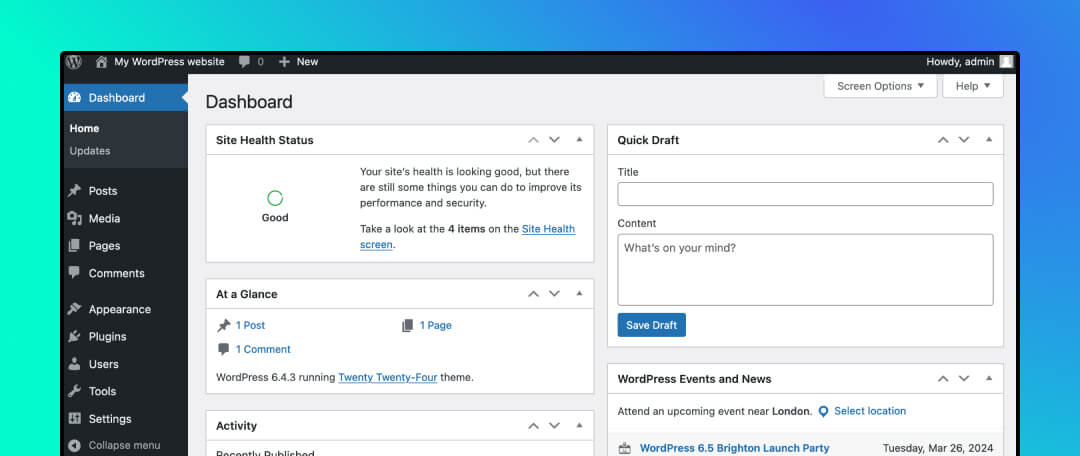Viewport: 1080px width, 456px height.
Task: Click the Select location link
Action: click(x=870, y=411)
